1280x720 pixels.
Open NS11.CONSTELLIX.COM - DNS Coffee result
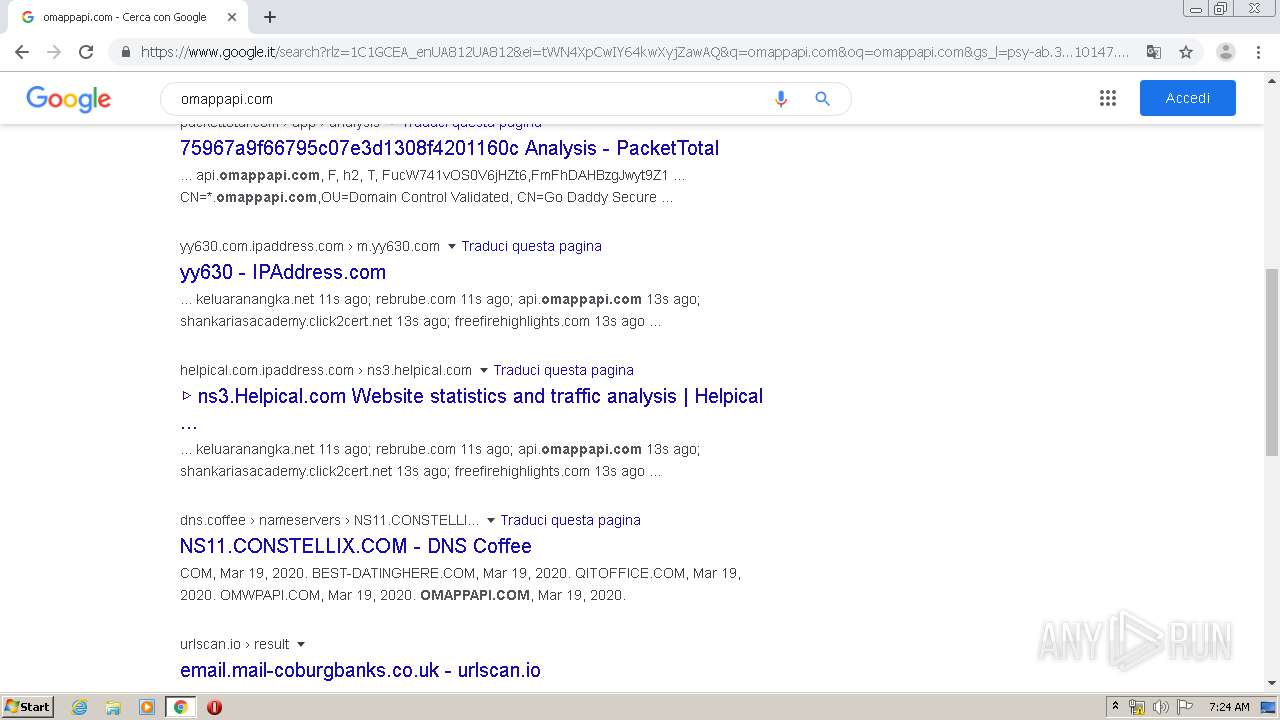coord(356,546)
